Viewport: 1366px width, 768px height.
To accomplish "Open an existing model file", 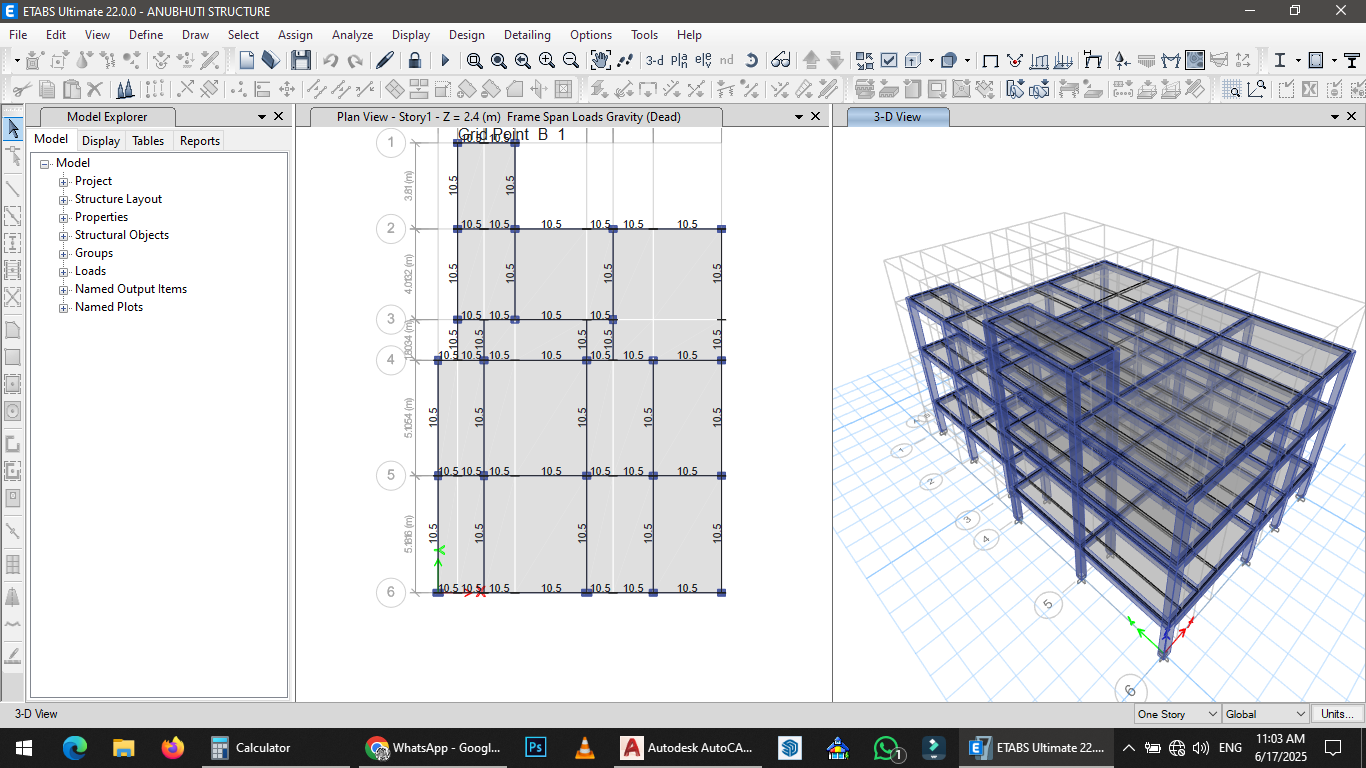I will click(271, 60).
